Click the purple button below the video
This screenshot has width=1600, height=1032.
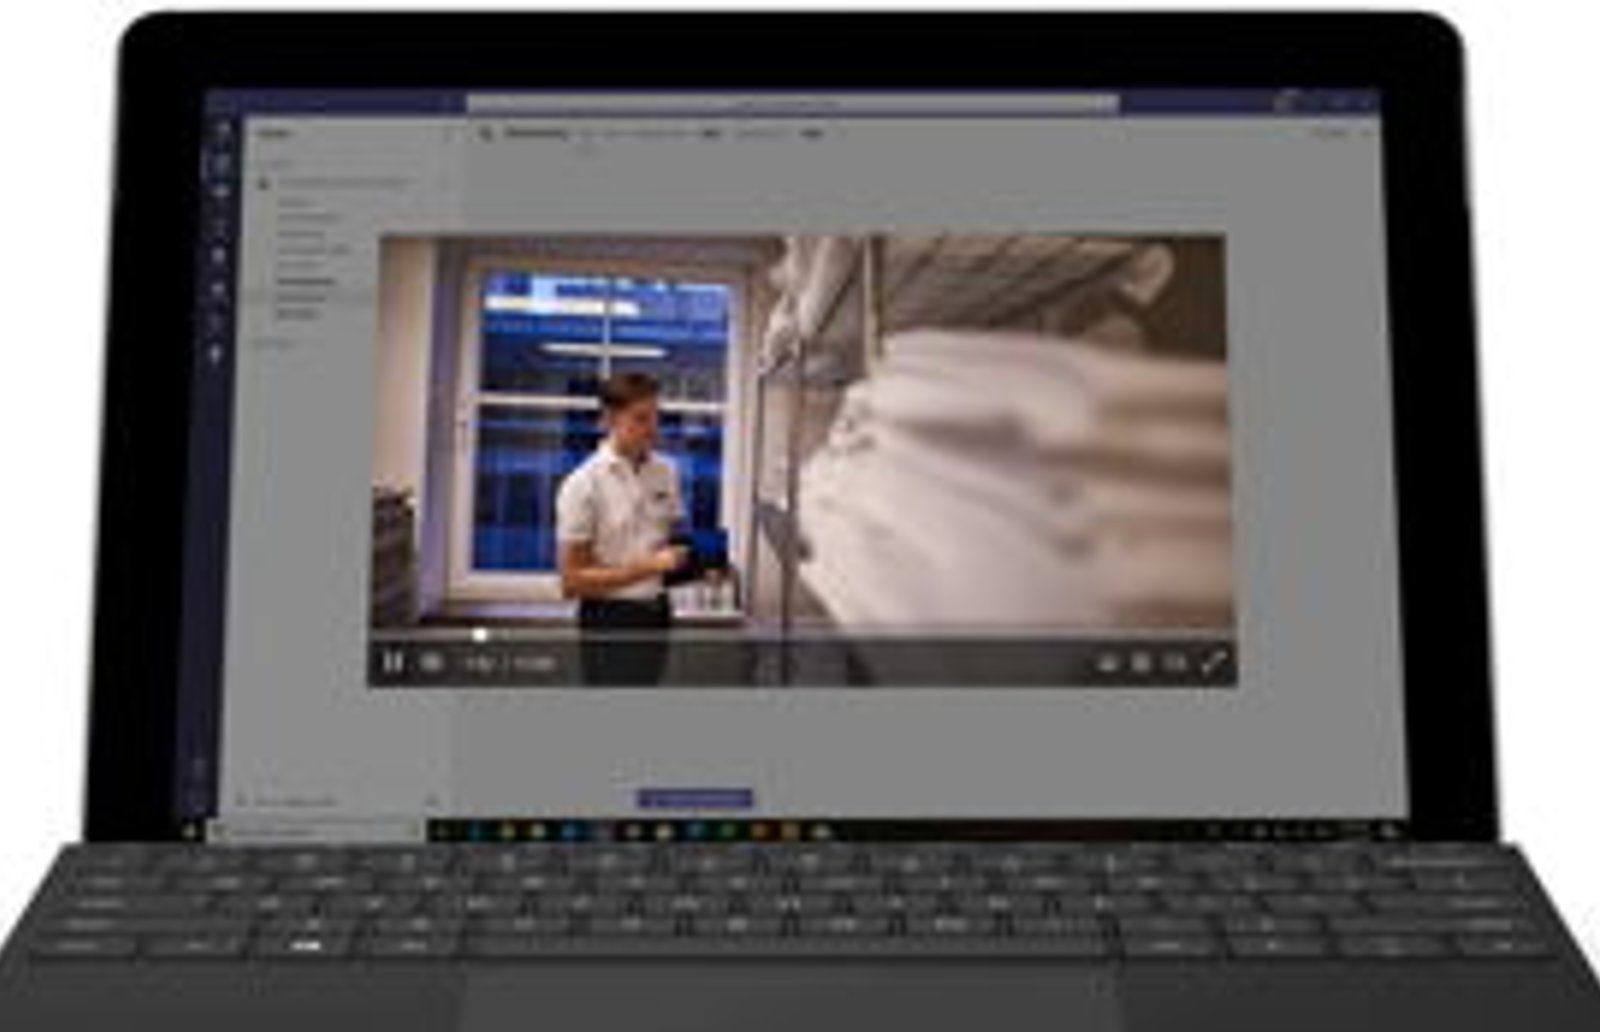[x=695, y=798]
